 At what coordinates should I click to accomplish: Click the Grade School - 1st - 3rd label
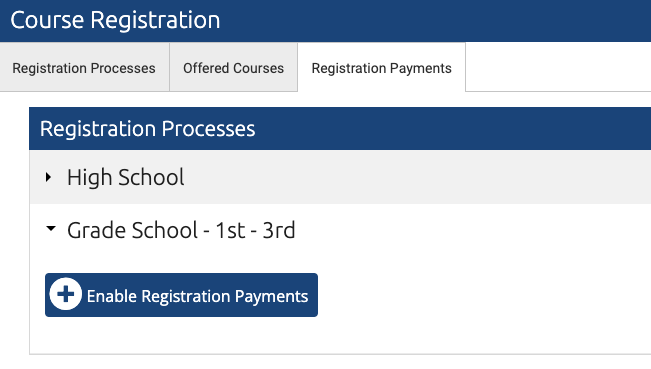[x=181, y=230]
